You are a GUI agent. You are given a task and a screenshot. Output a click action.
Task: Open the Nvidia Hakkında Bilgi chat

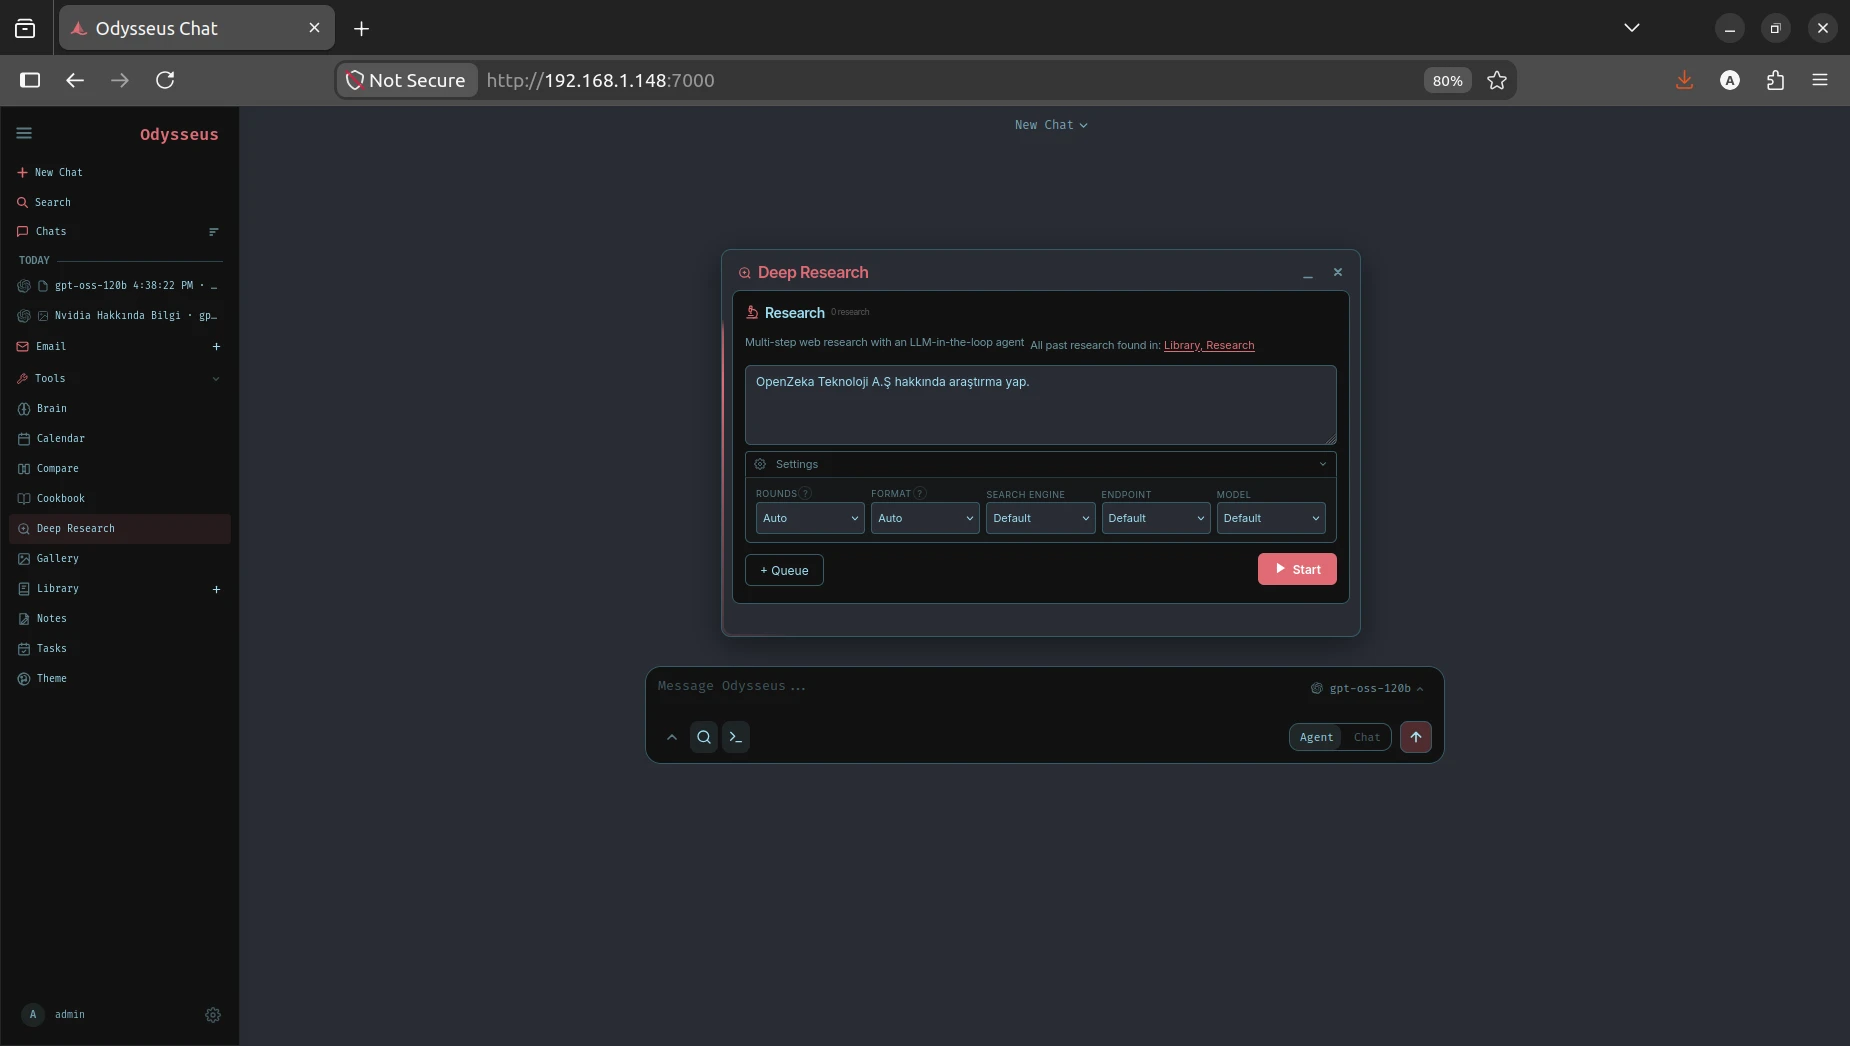point(120,316)
